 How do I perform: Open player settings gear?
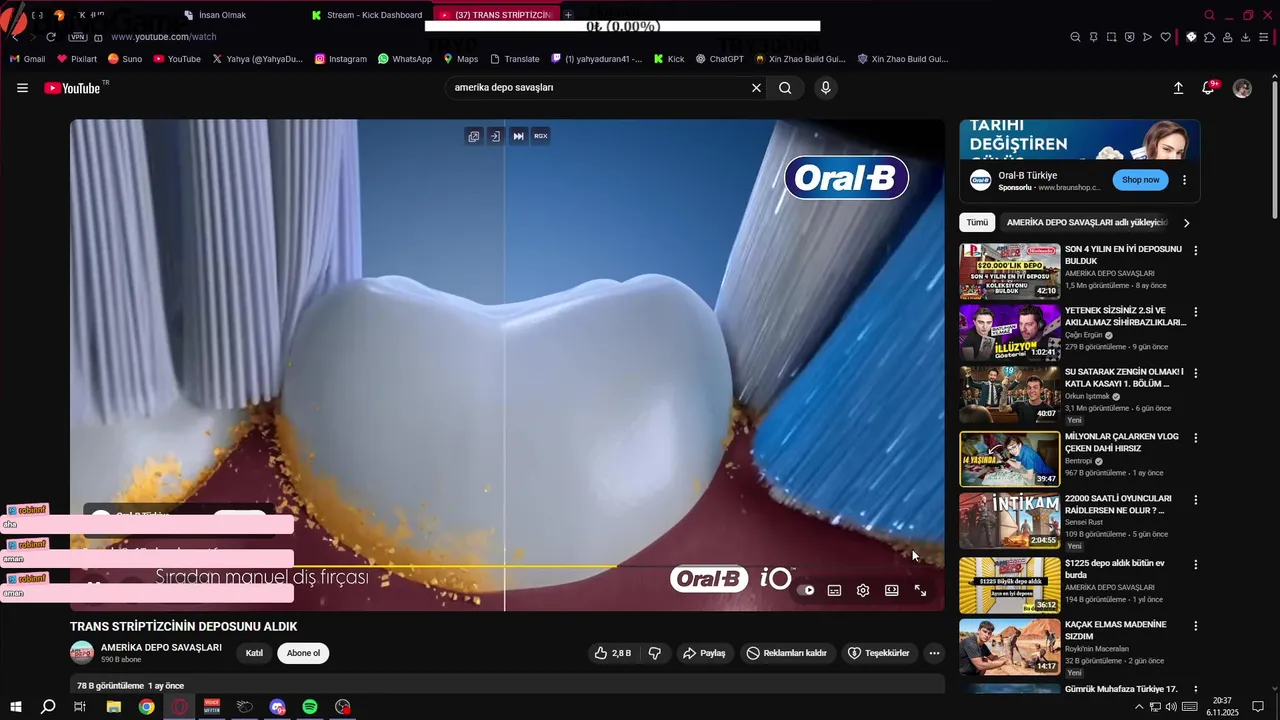(863, 590)
